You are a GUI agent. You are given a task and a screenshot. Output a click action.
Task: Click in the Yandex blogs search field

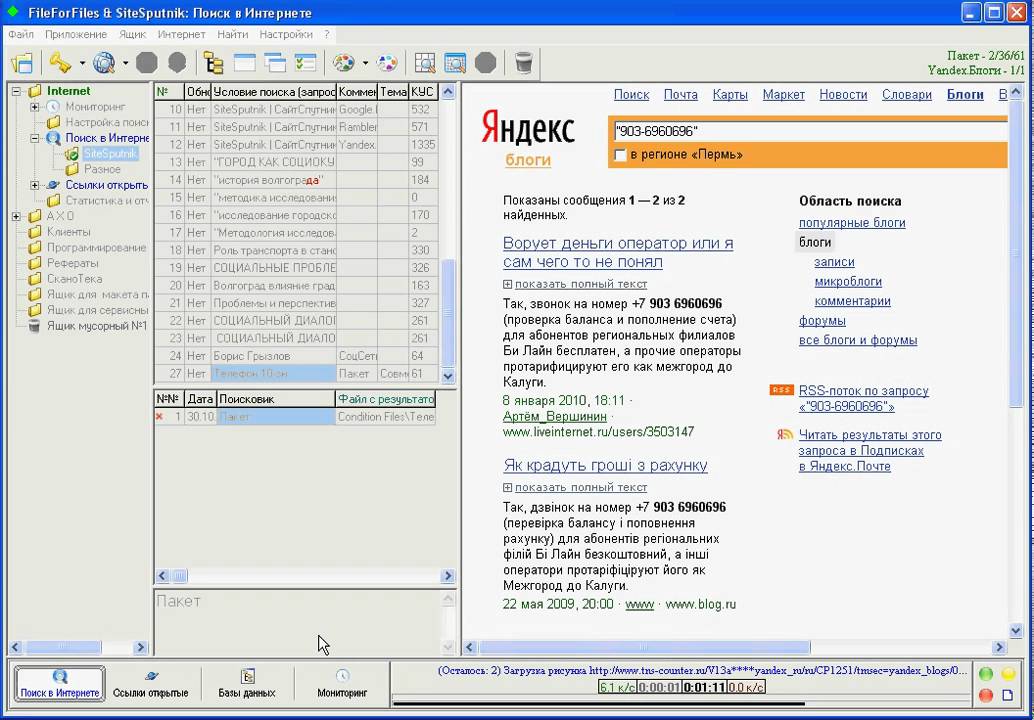point(810,132)
